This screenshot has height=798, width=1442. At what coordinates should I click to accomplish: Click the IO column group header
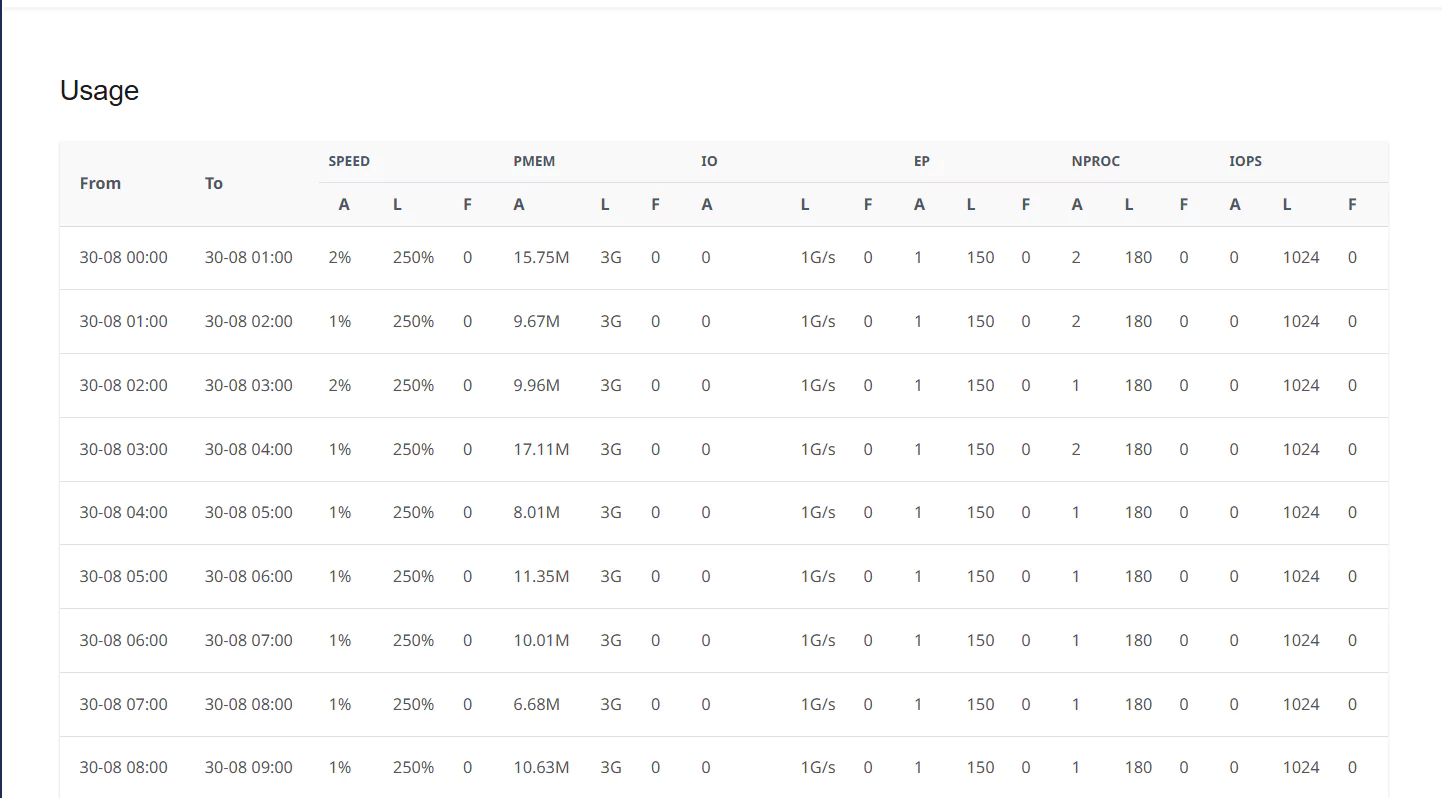[709, 161]
